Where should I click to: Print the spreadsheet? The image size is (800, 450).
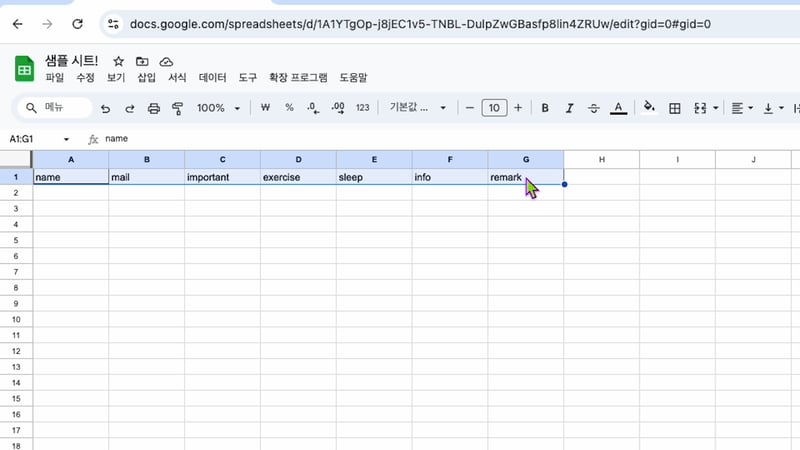(154, 108)
